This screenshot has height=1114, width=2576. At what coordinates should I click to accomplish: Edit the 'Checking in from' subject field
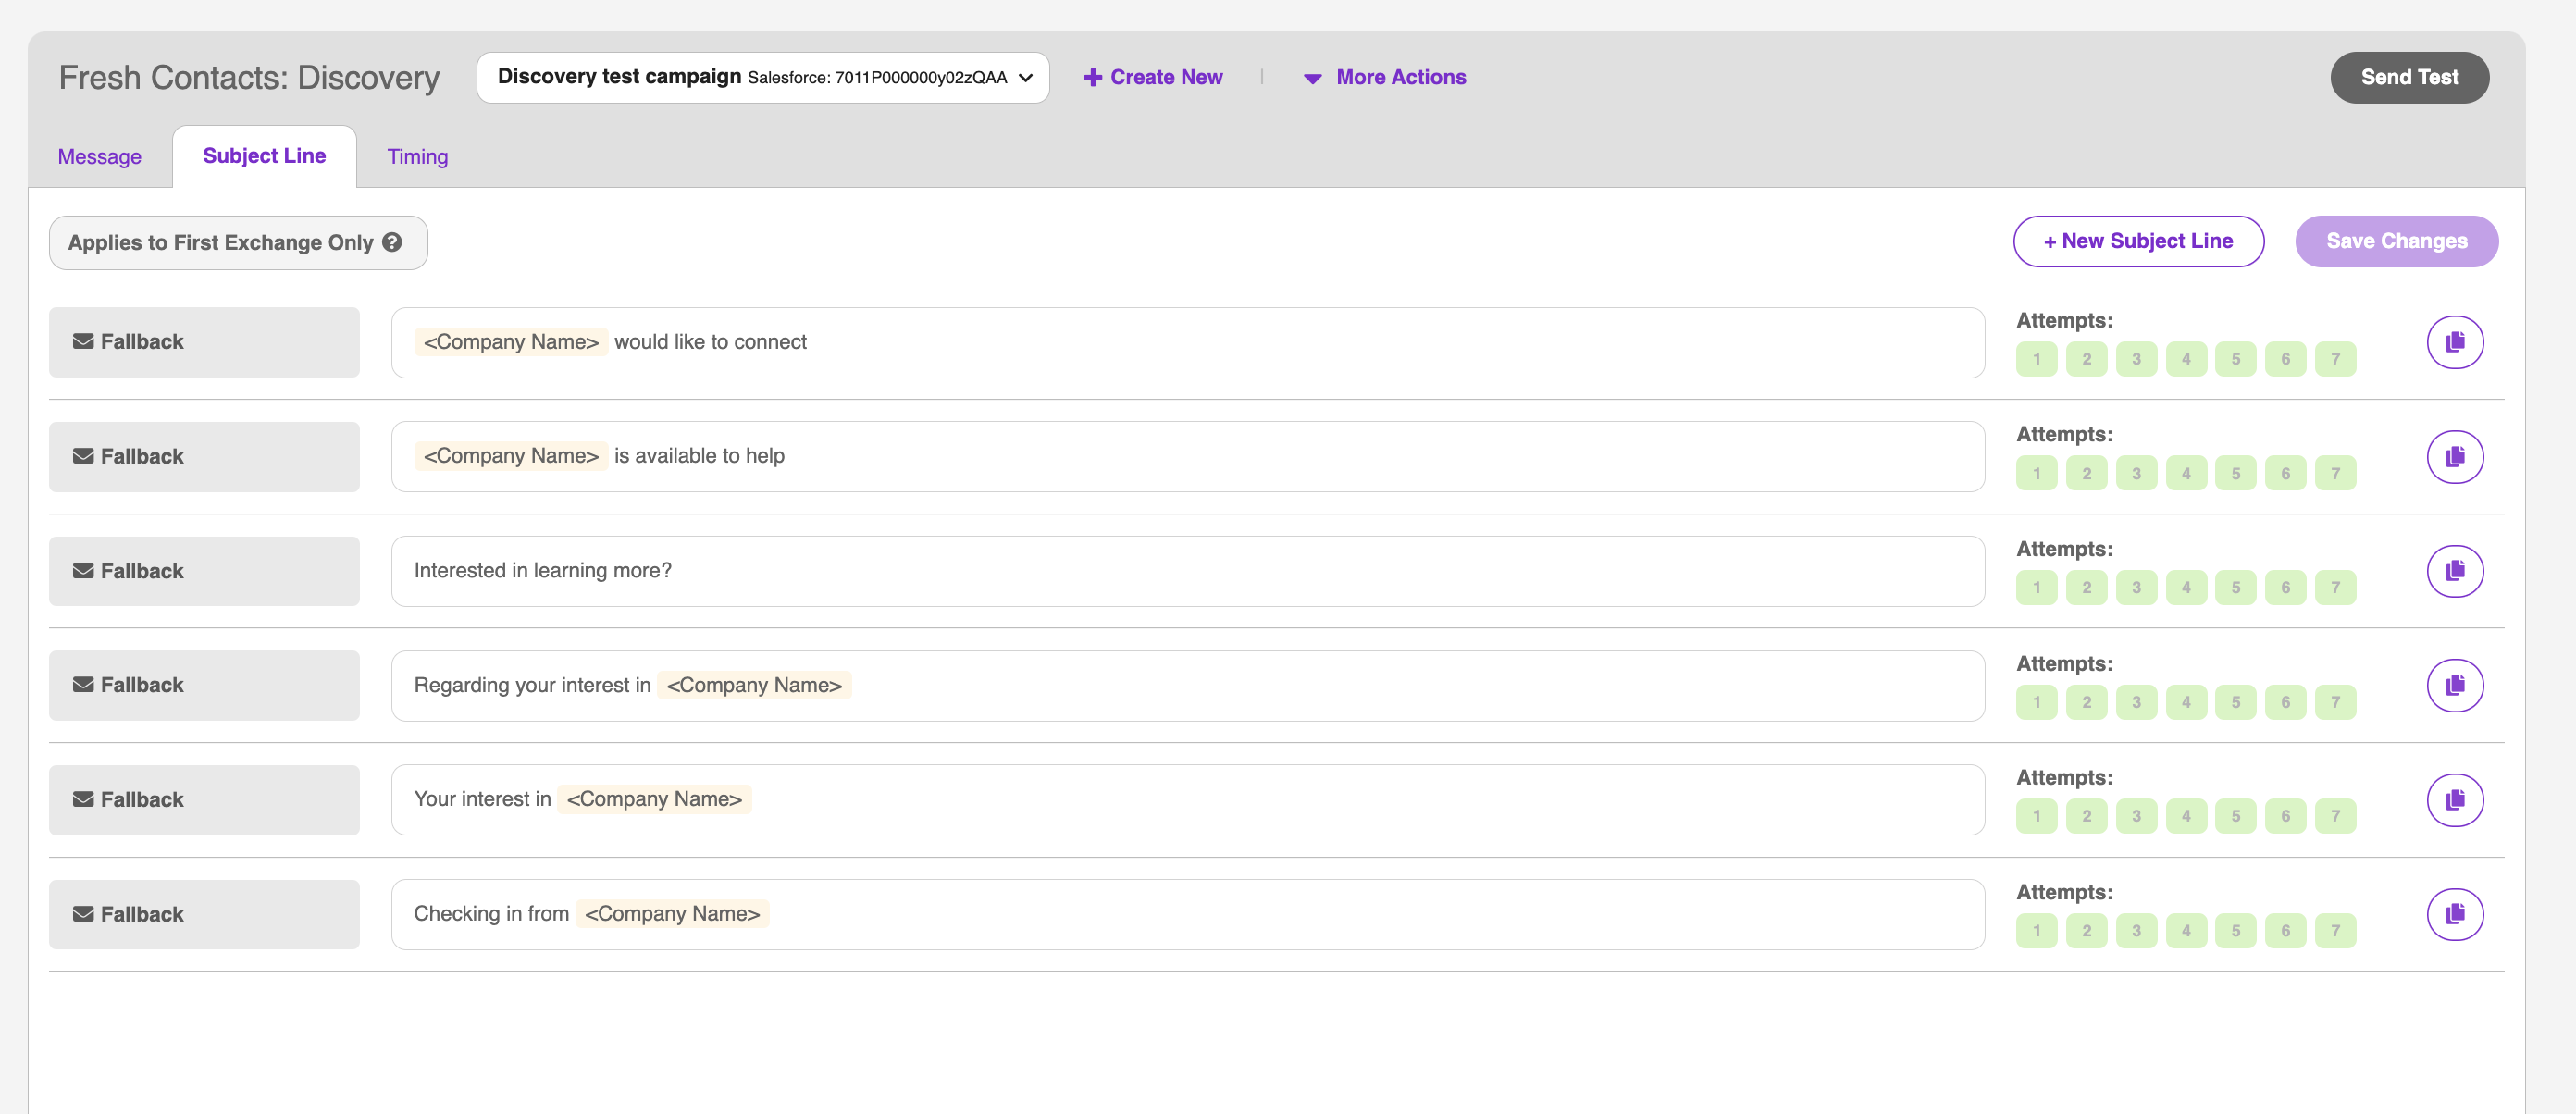tap(1187, 914)
